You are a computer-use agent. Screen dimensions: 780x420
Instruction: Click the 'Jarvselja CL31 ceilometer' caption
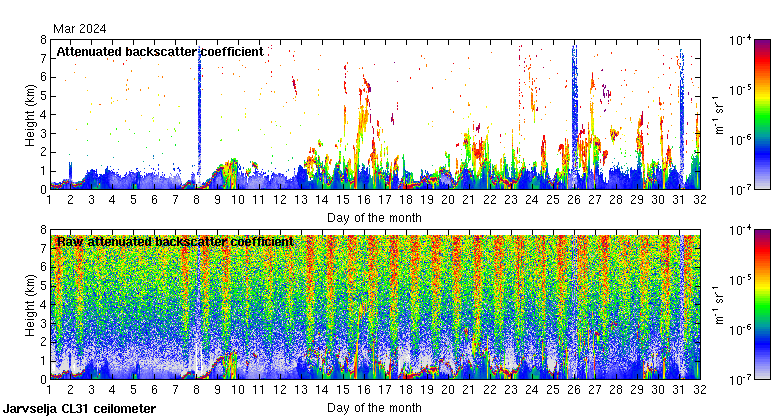[79, 409]
